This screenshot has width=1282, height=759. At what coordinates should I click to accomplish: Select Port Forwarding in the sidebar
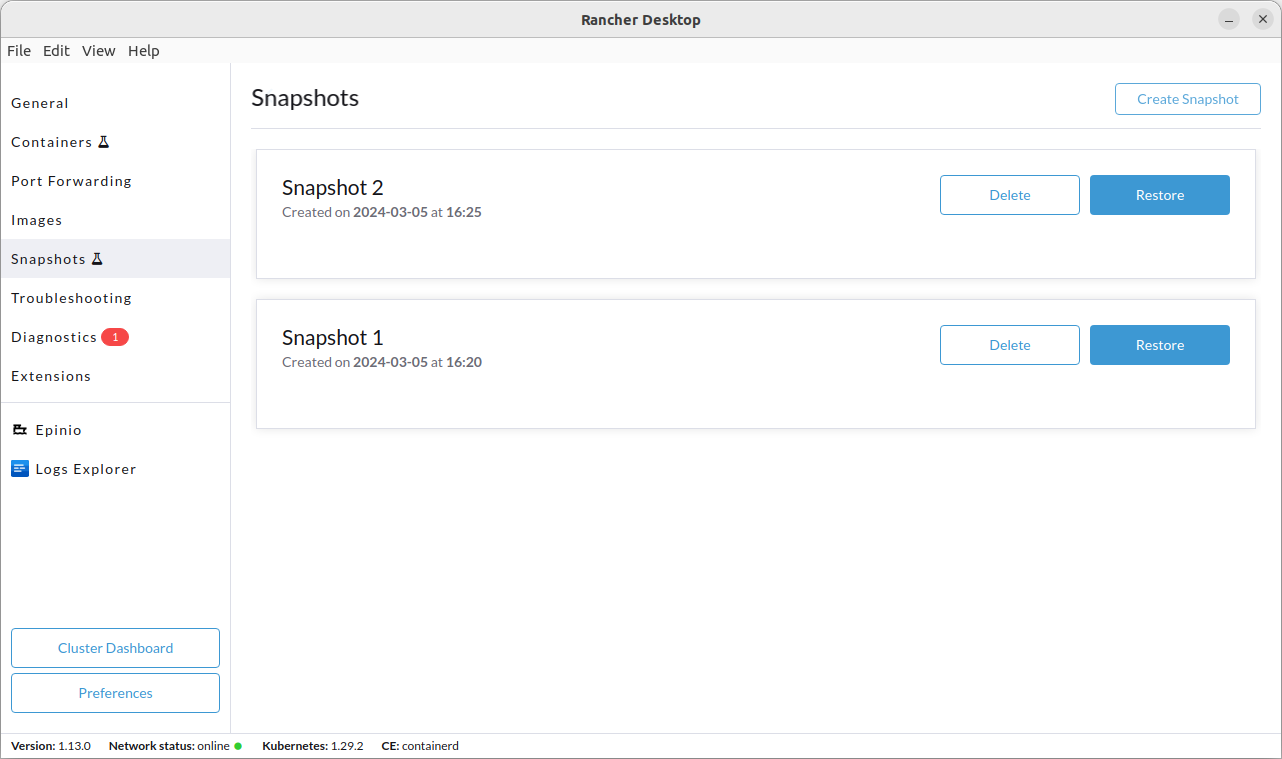(115, 181)
